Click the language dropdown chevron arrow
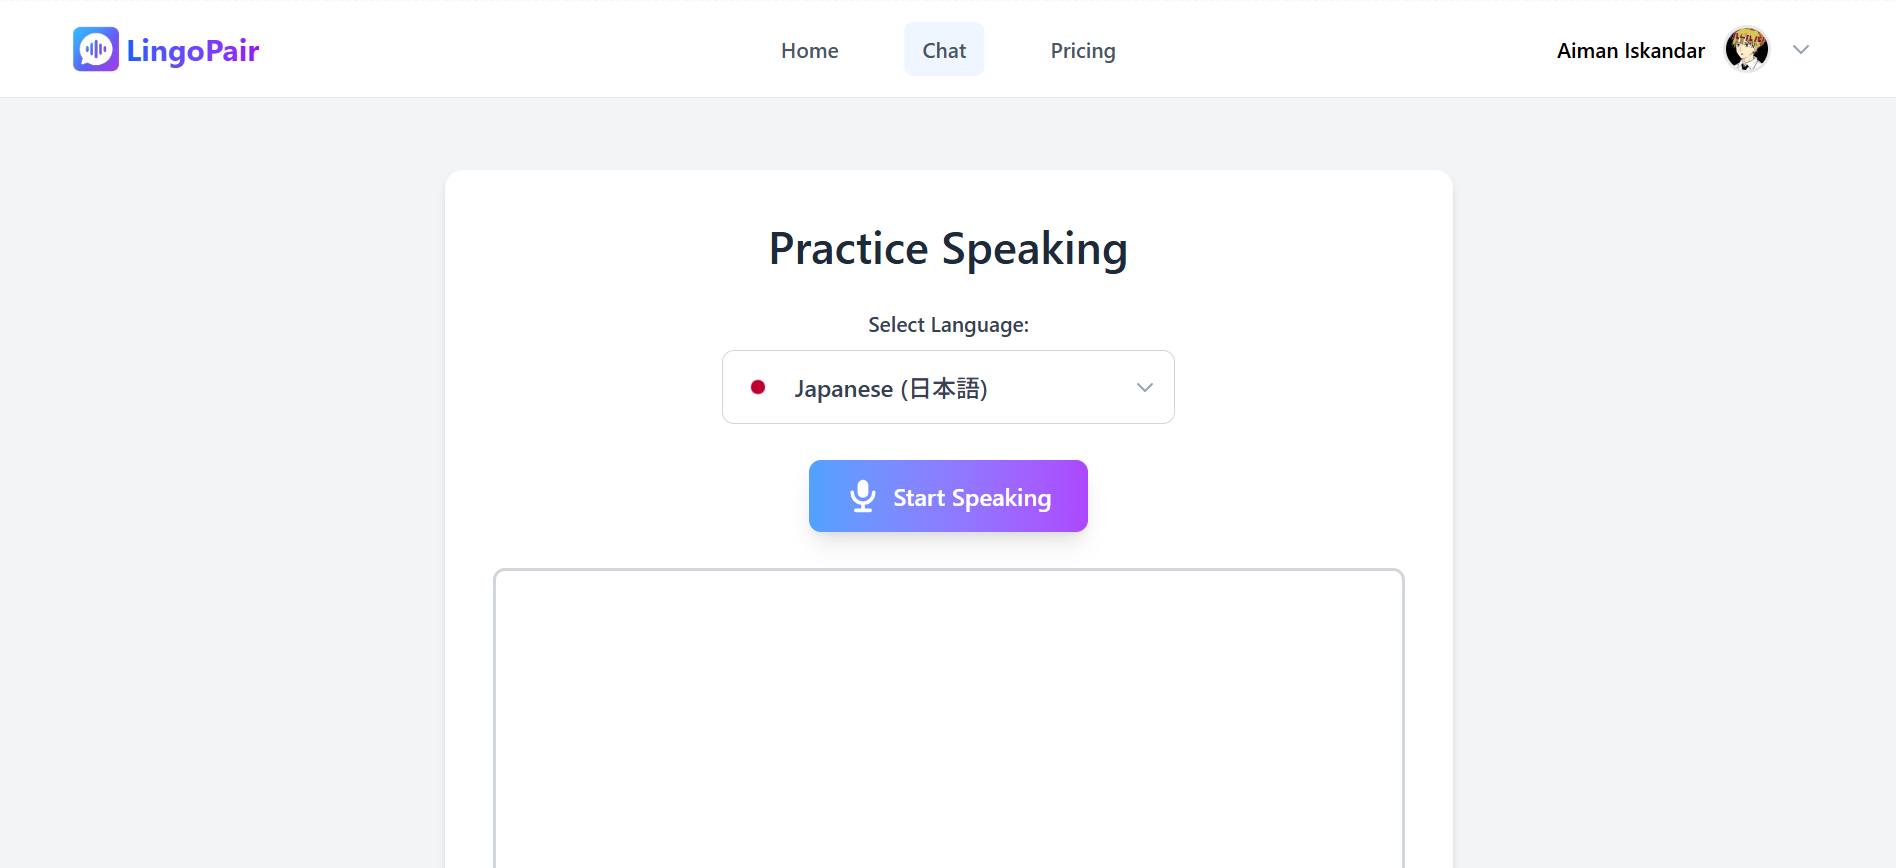The width and height of the screenshot is (1896, 868). click(x=1145, y=387)
